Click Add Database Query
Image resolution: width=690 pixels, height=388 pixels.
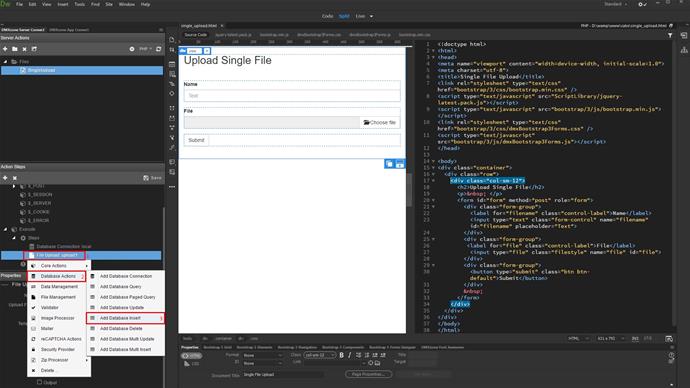pos(125,287)
